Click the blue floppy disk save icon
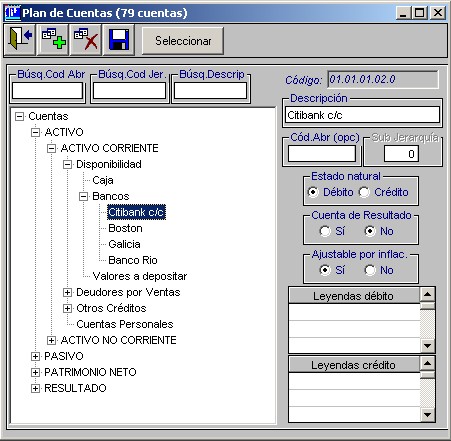451x441 pixels. pos(119,40)
